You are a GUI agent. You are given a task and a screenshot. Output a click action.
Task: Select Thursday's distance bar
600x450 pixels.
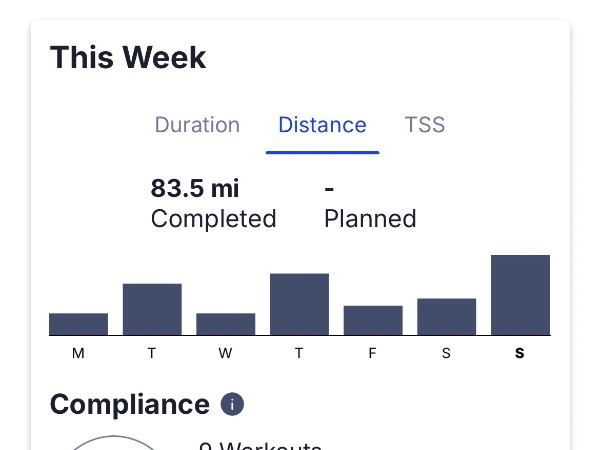[299, 304]
